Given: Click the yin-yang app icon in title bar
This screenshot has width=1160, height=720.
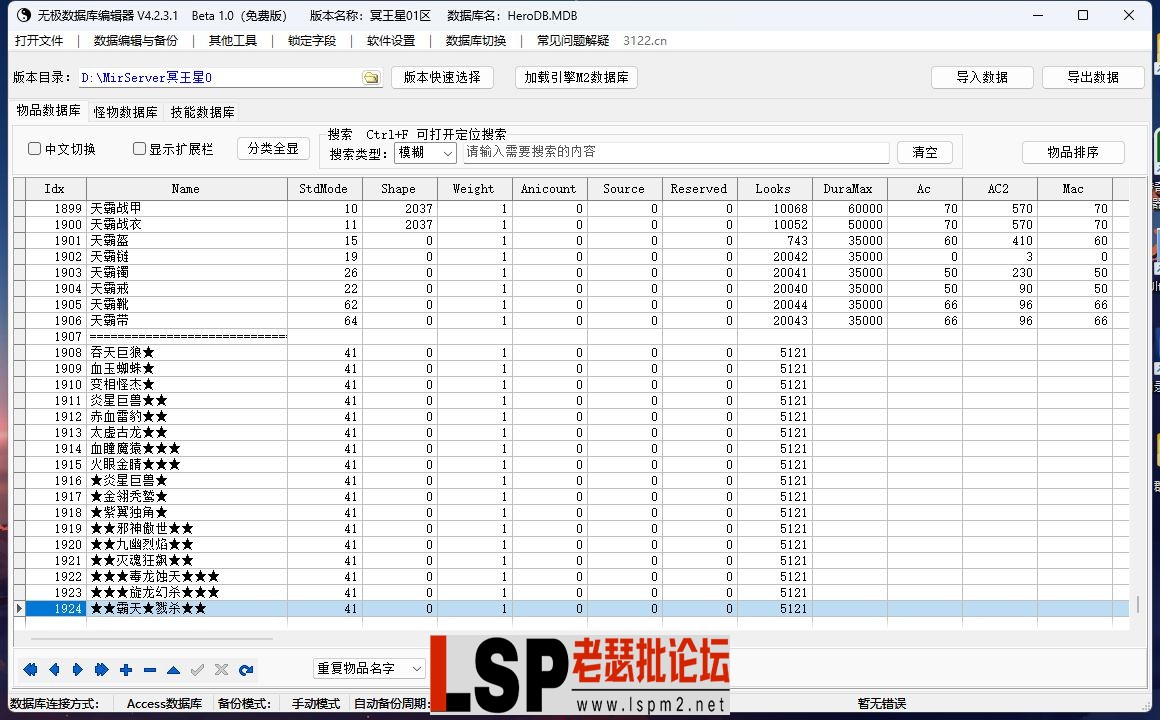Looking at the screenshot, I should (x=23, y=15).
